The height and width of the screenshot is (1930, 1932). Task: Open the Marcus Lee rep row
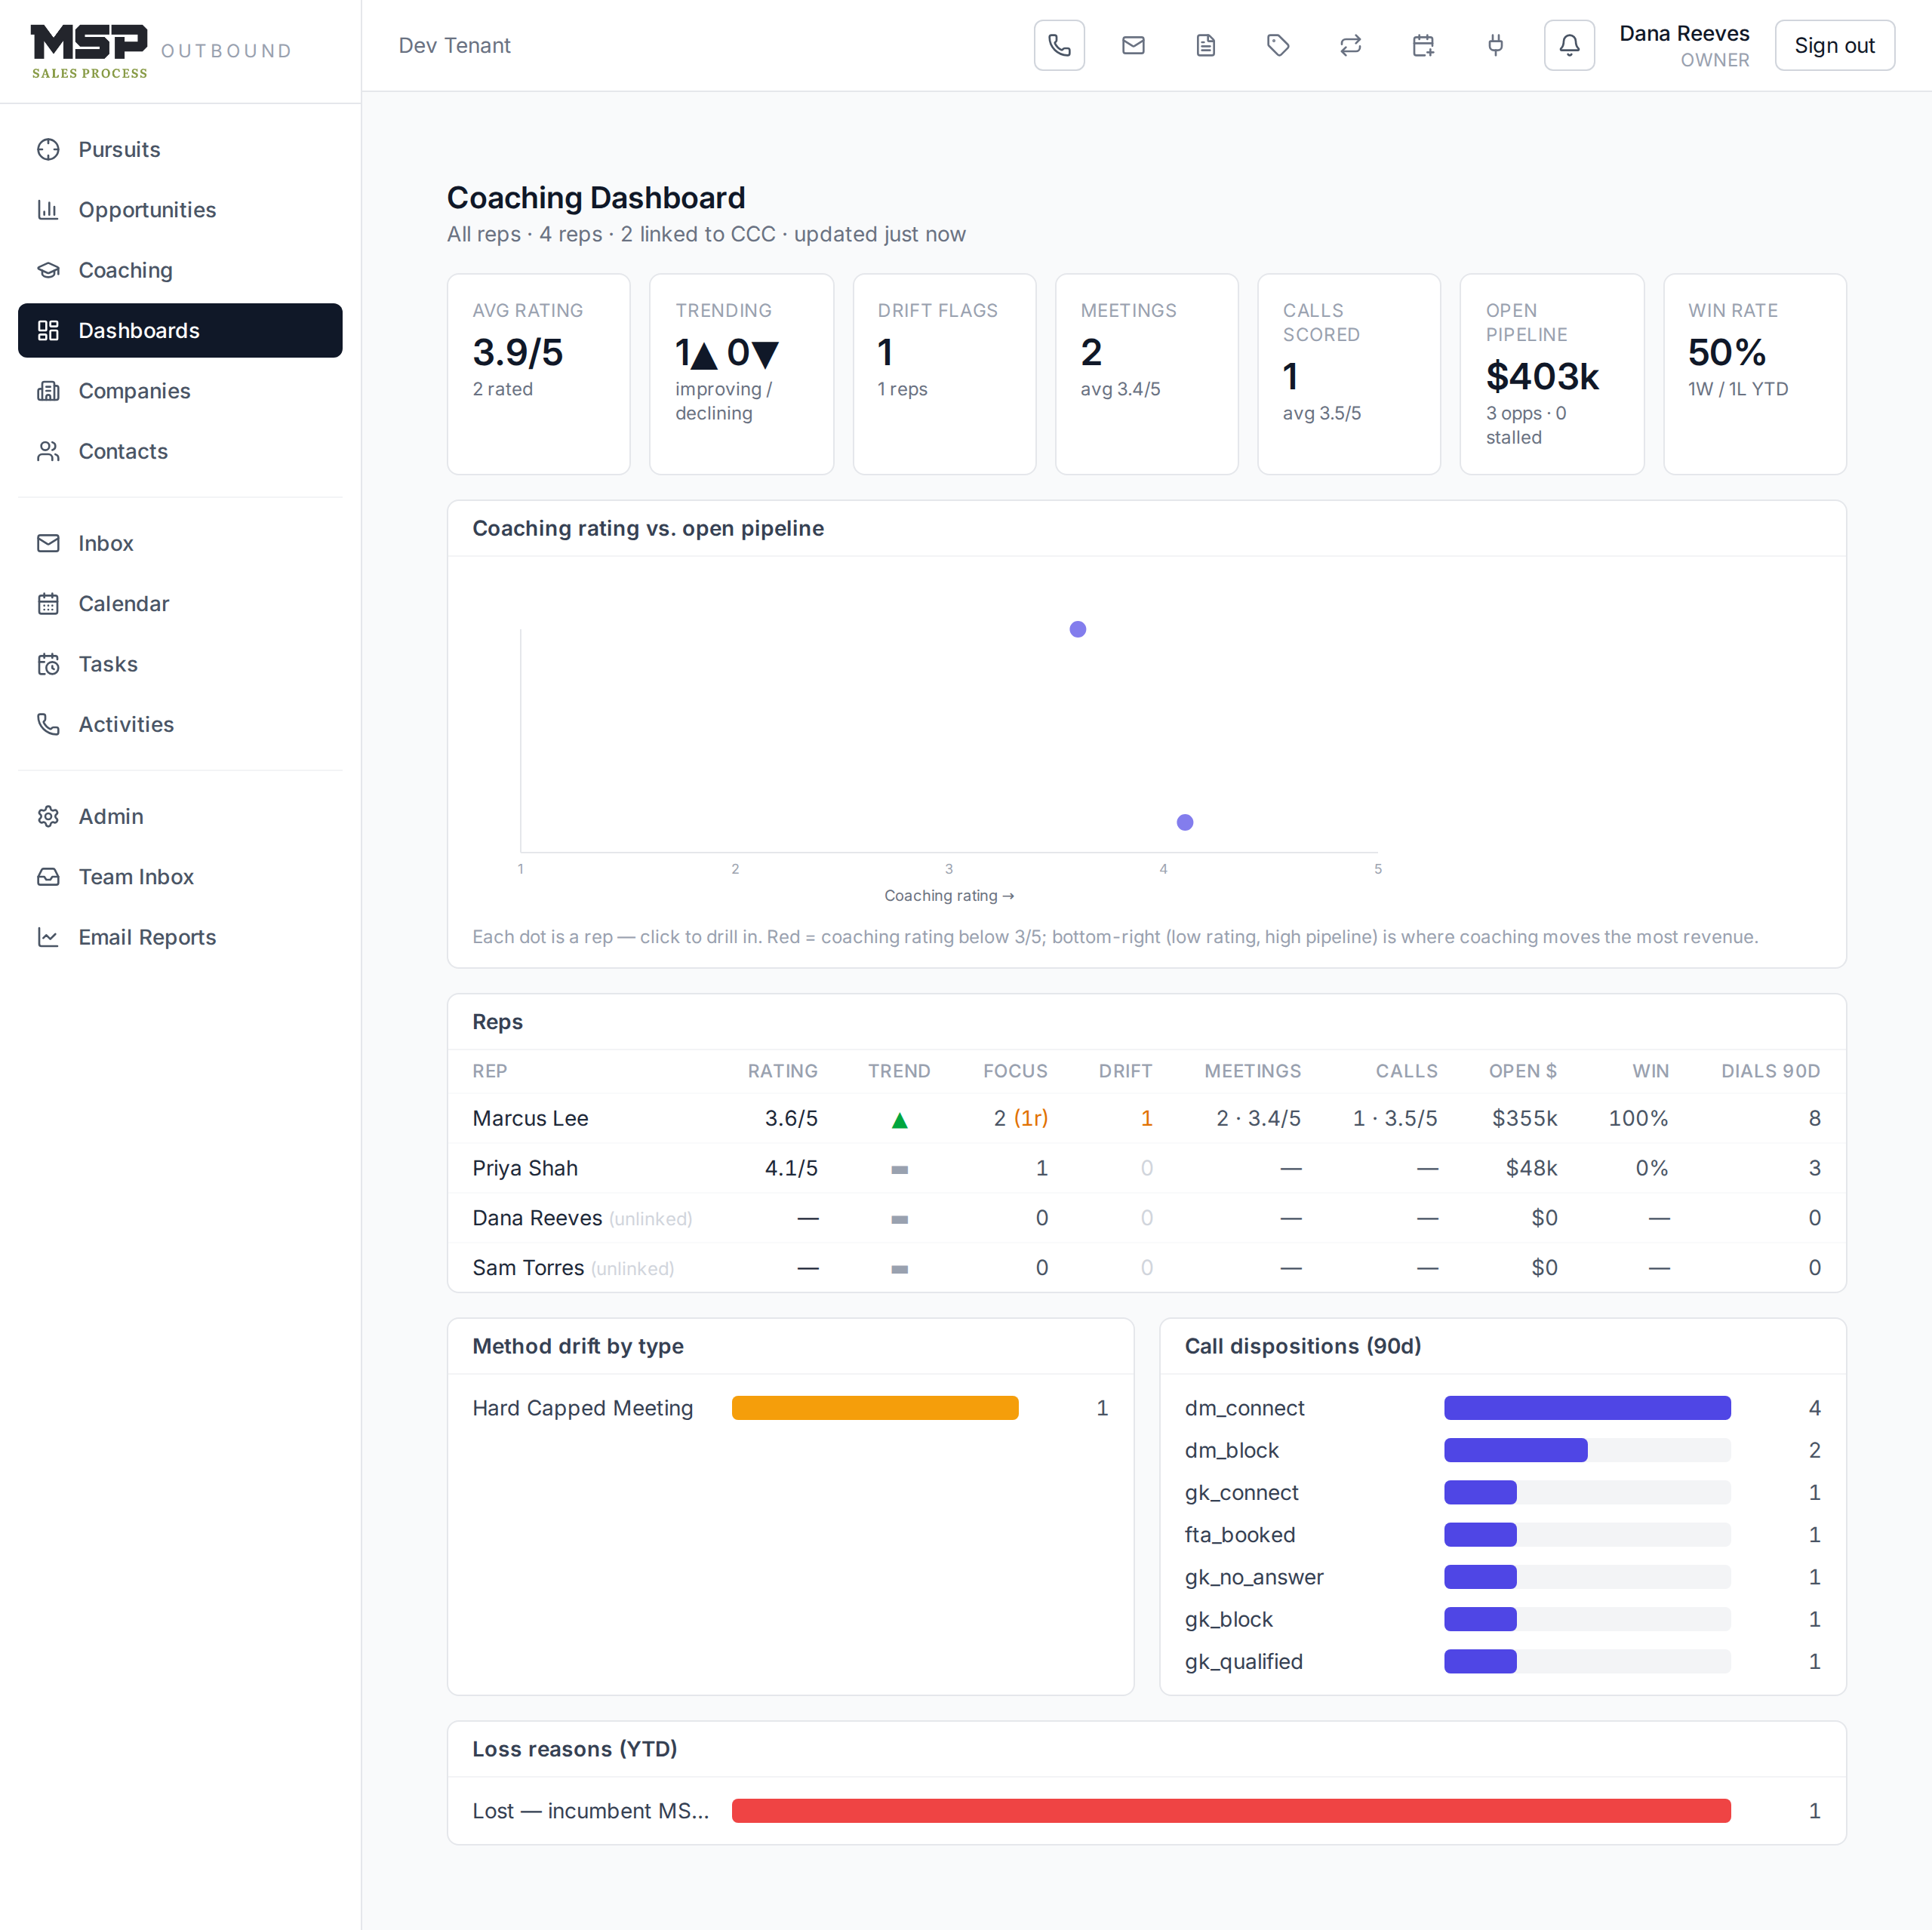coord(1146,1118)
